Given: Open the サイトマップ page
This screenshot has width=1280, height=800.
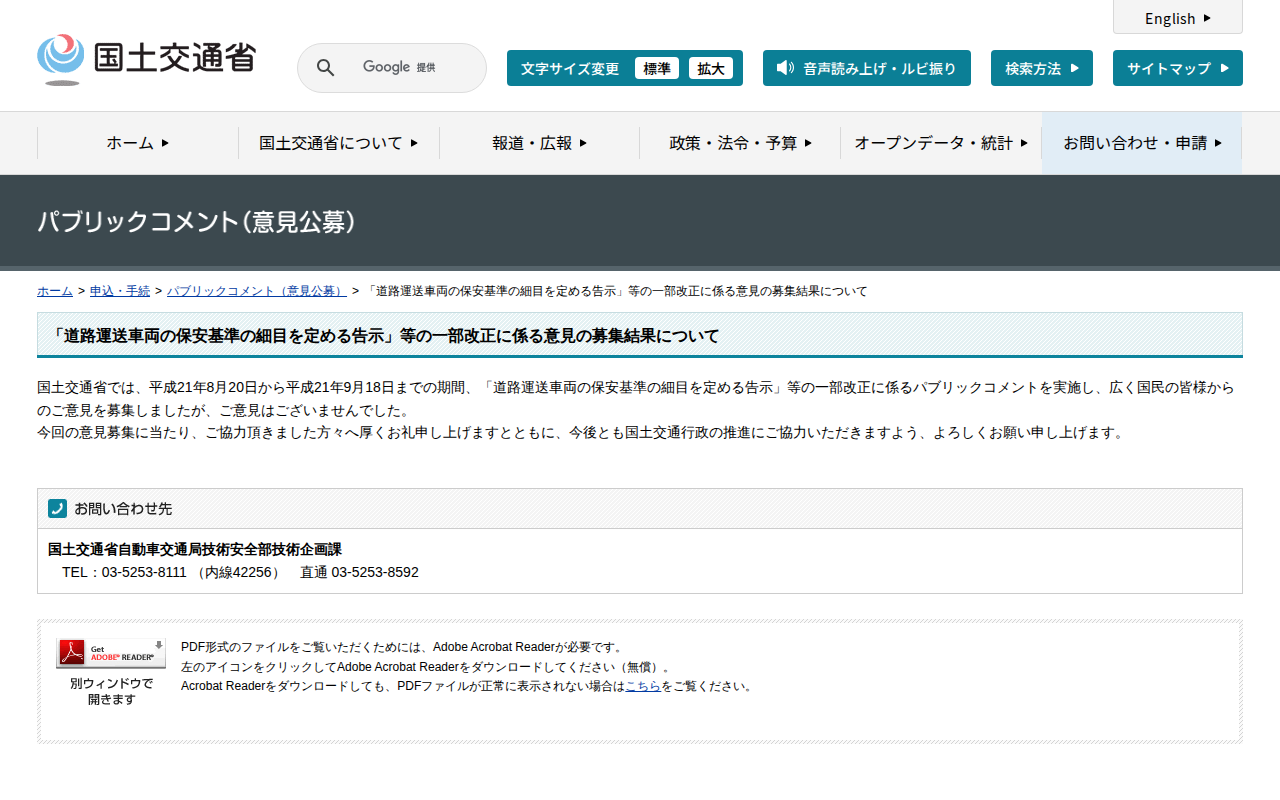Looking at the screenshot, I should pos(1178,68).
